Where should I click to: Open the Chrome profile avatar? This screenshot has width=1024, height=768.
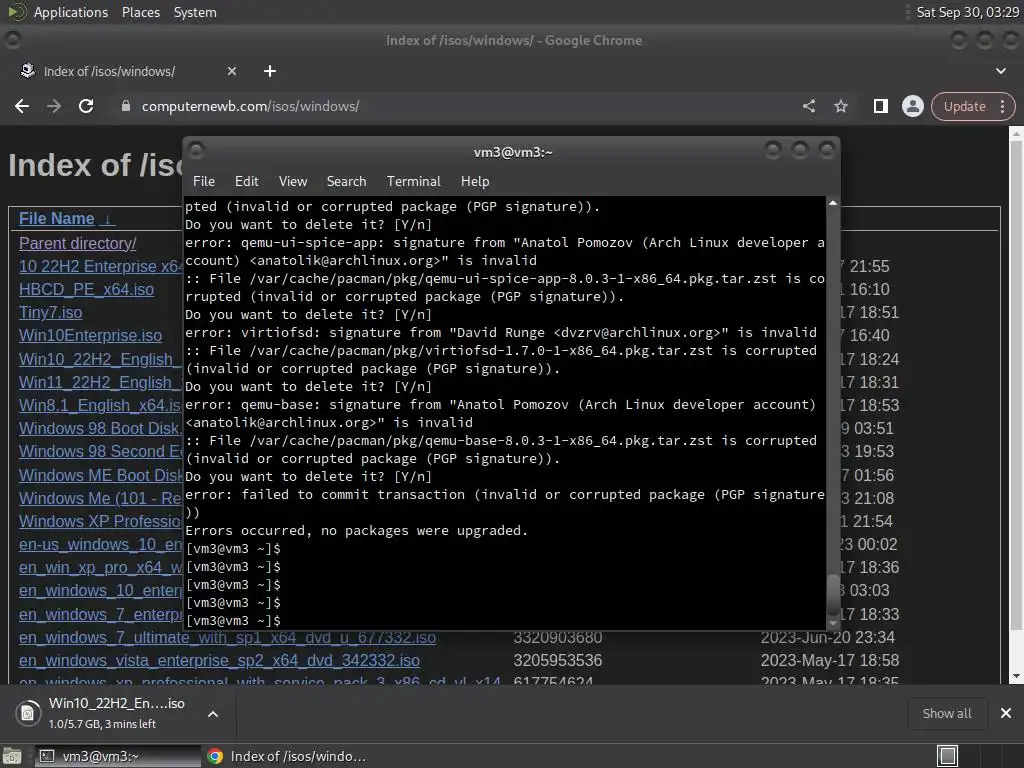[x=912, y=106]
